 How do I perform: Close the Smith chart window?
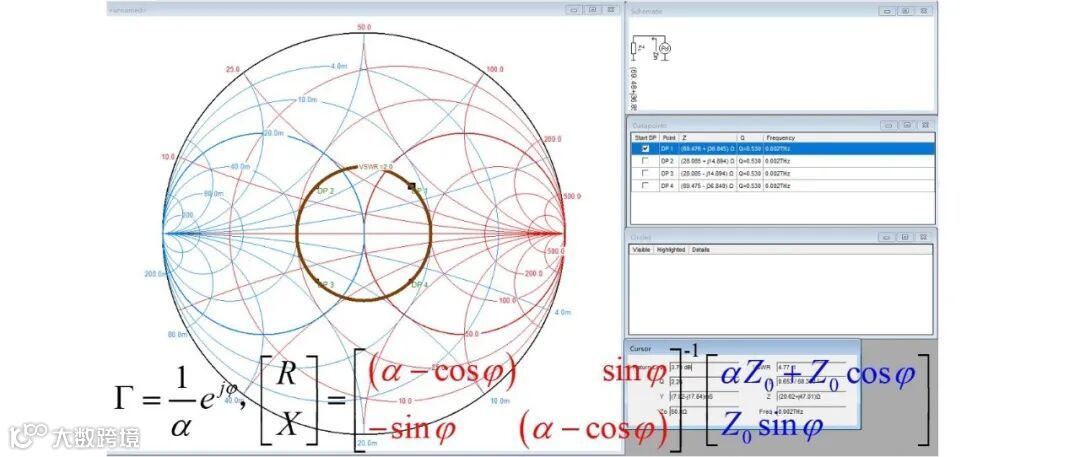click(x=610, y=10)
